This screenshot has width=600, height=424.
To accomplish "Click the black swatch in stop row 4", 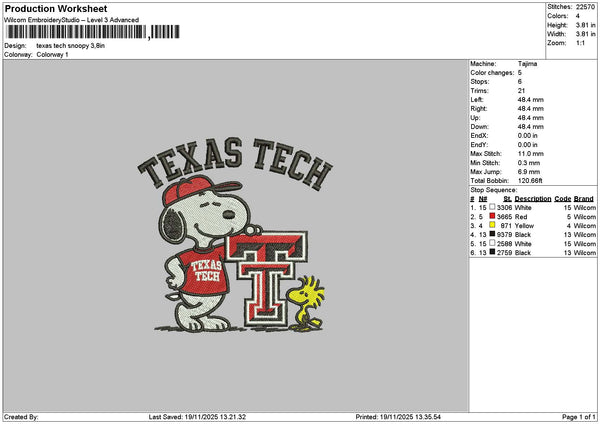I will pyautogui.click(x=492, y=234).
